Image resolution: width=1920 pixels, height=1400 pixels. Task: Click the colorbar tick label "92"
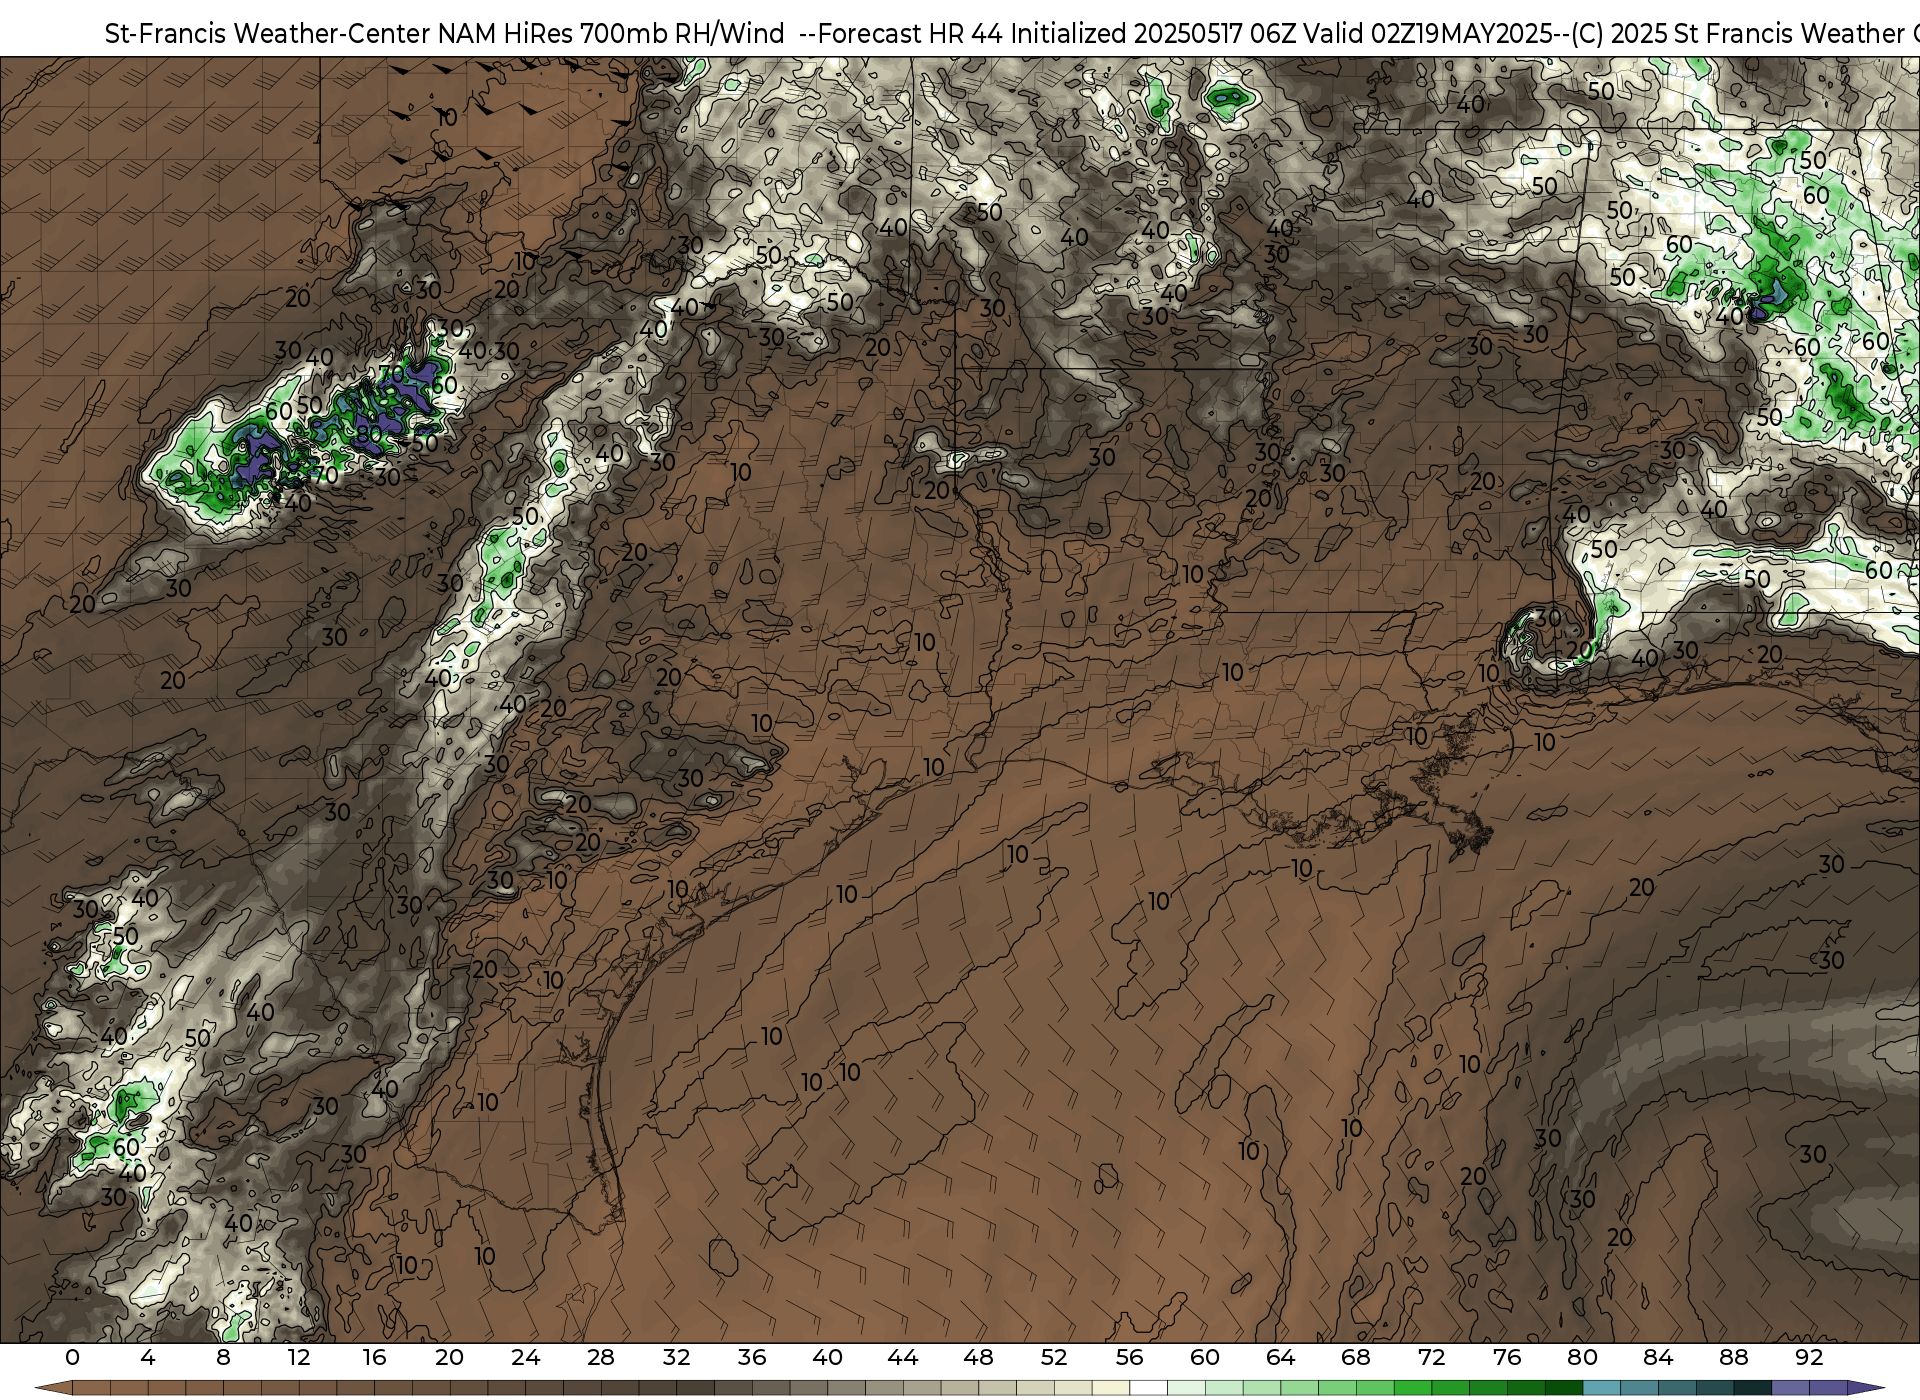pyautogui.click(x=1810, y=1357)
